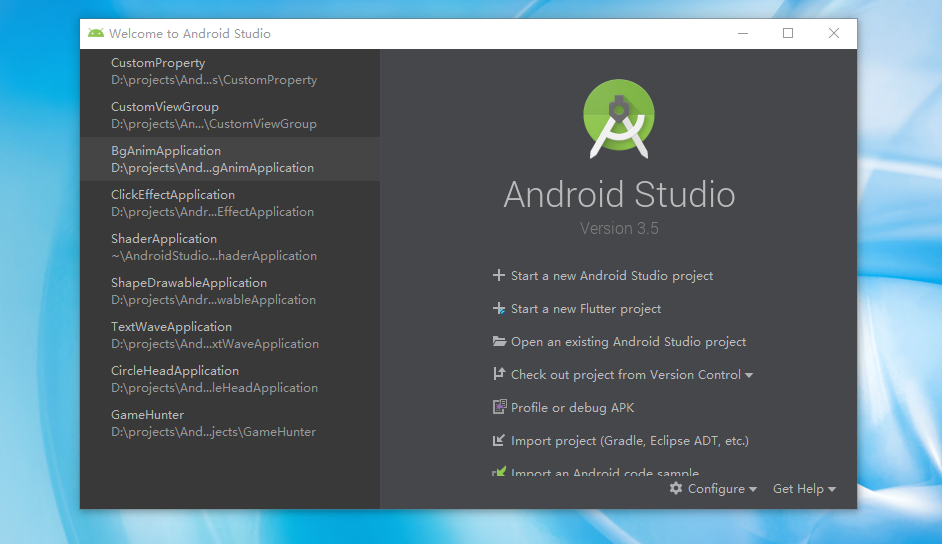The height and width of the screenshot is (544, 942).
Task: Start a new Android Studio project
Action: coord(603,276)
